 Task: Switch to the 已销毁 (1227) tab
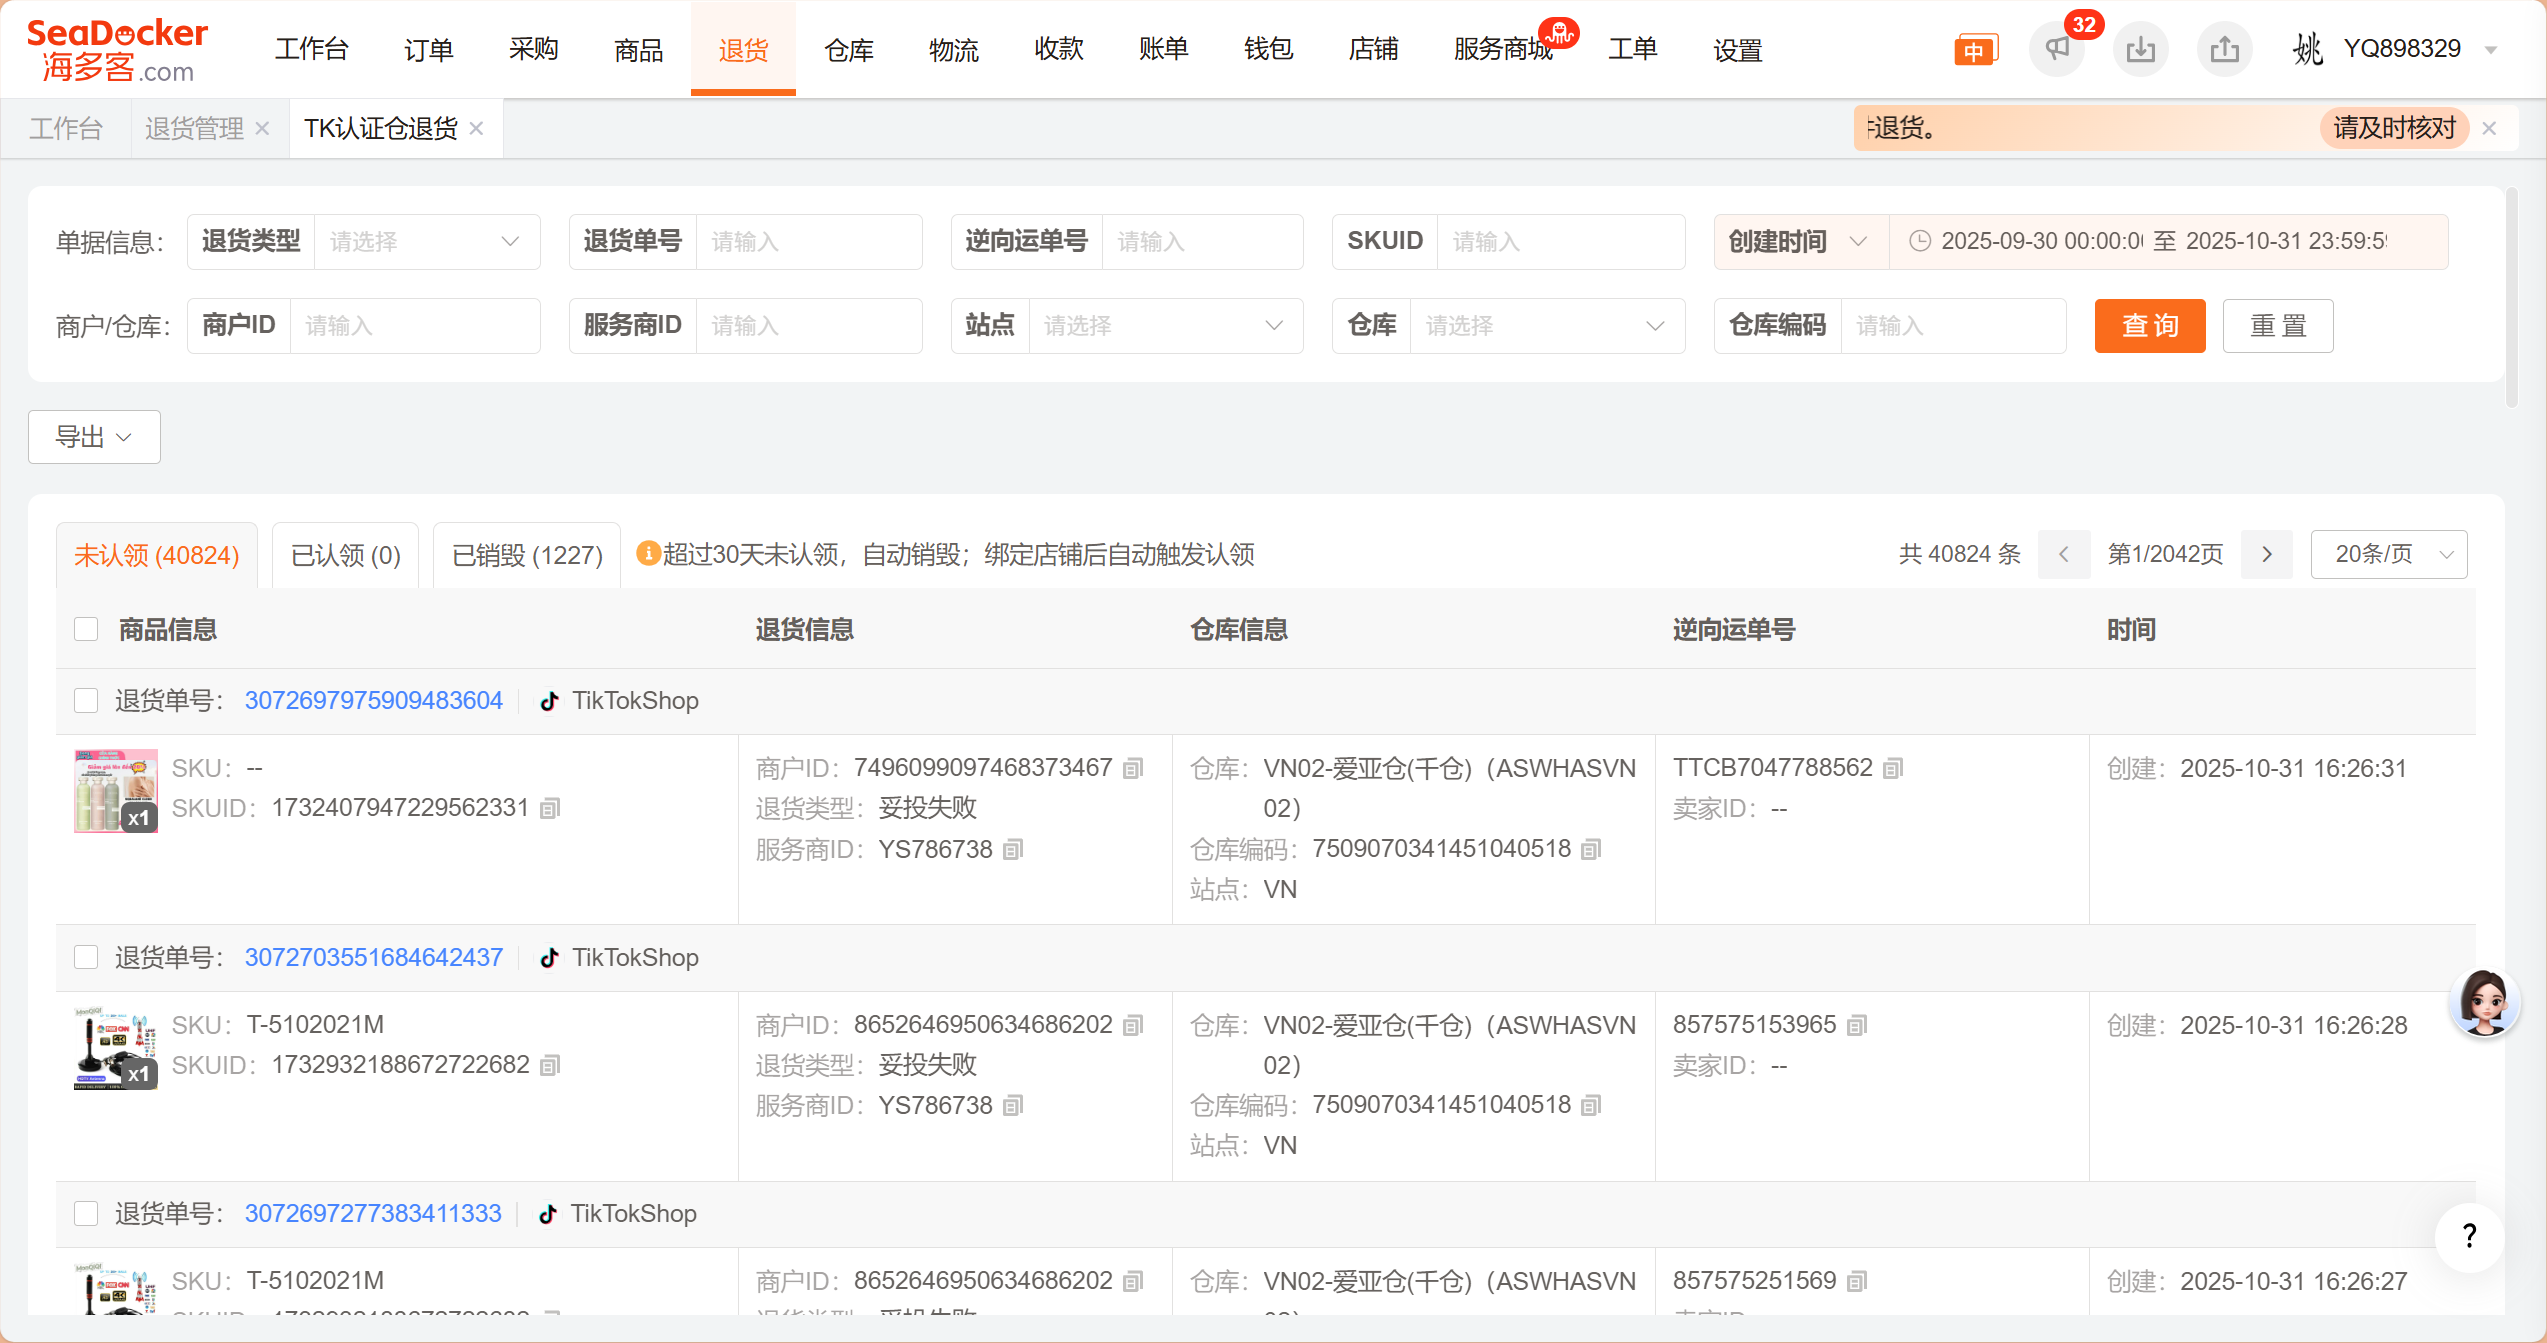[x=527, y=555]
